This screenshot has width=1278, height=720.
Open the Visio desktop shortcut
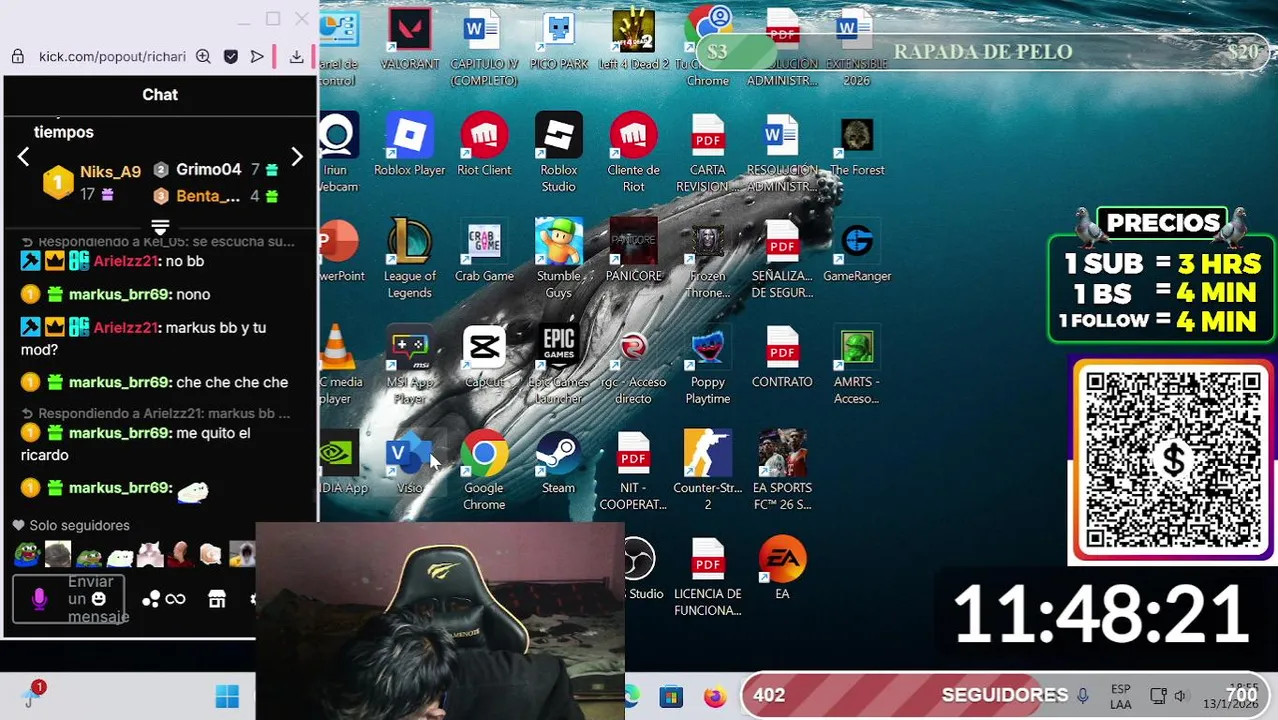(x=409, y=464)
